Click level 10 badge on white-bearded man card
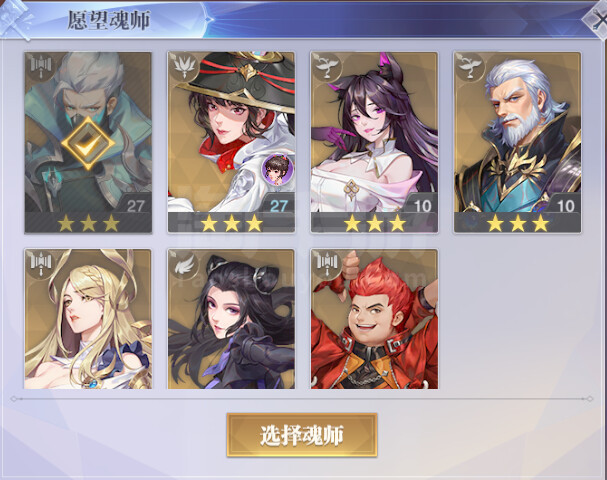 click(x=565, y=205)
